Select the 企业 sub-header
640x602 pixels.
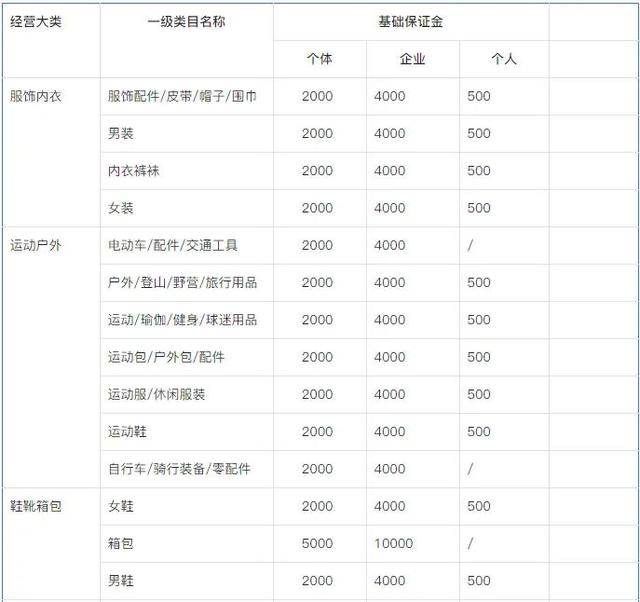pyautogui.click(x=413, y=59)
